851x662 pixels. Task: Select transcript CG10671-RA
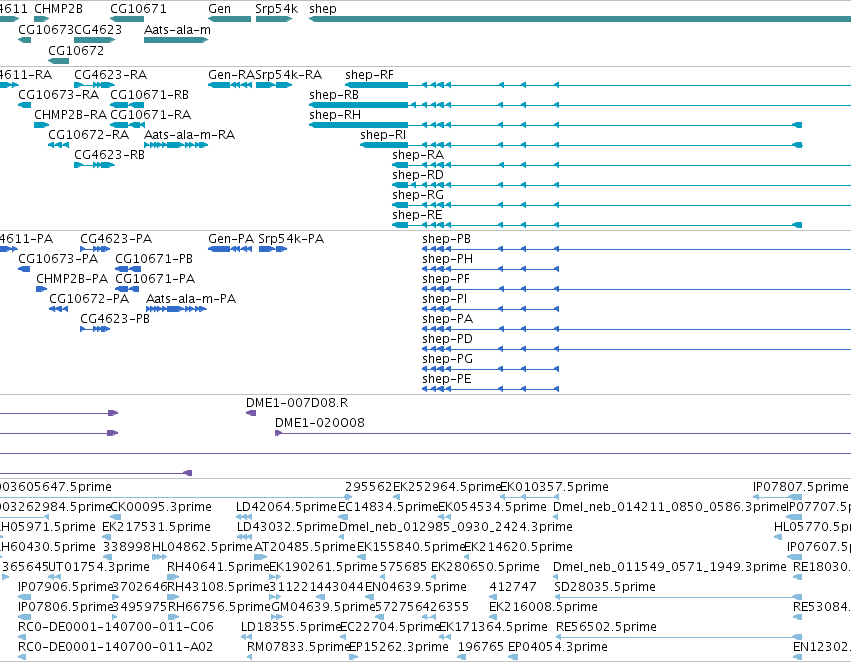coord(128,125)
